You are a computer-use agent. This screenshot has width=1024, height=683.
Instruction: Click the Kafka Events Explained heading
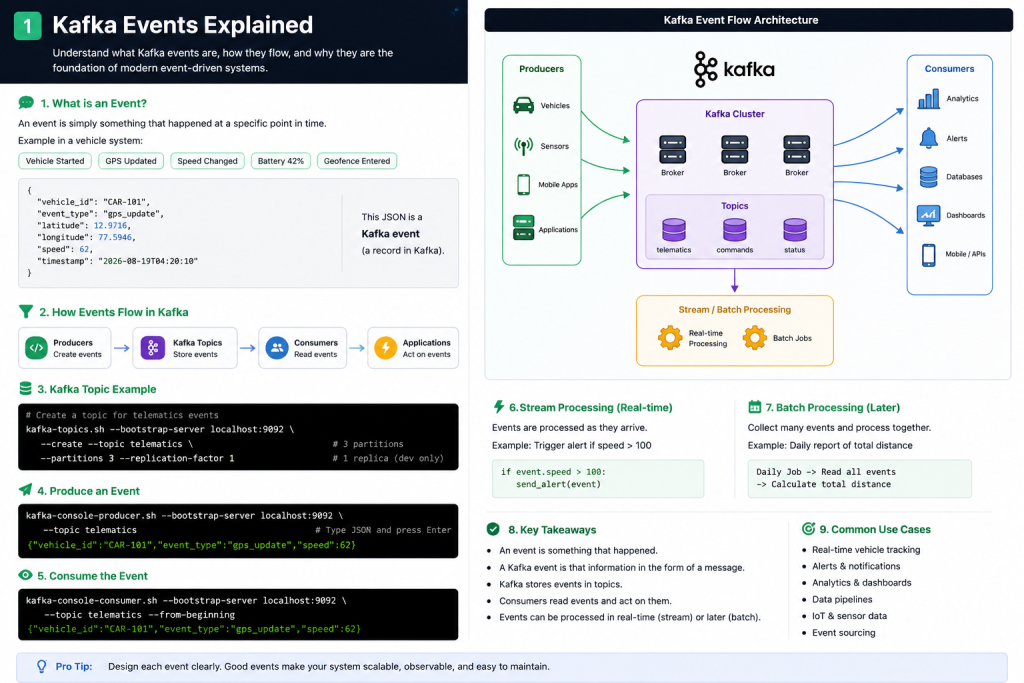[x=183, y=25]
